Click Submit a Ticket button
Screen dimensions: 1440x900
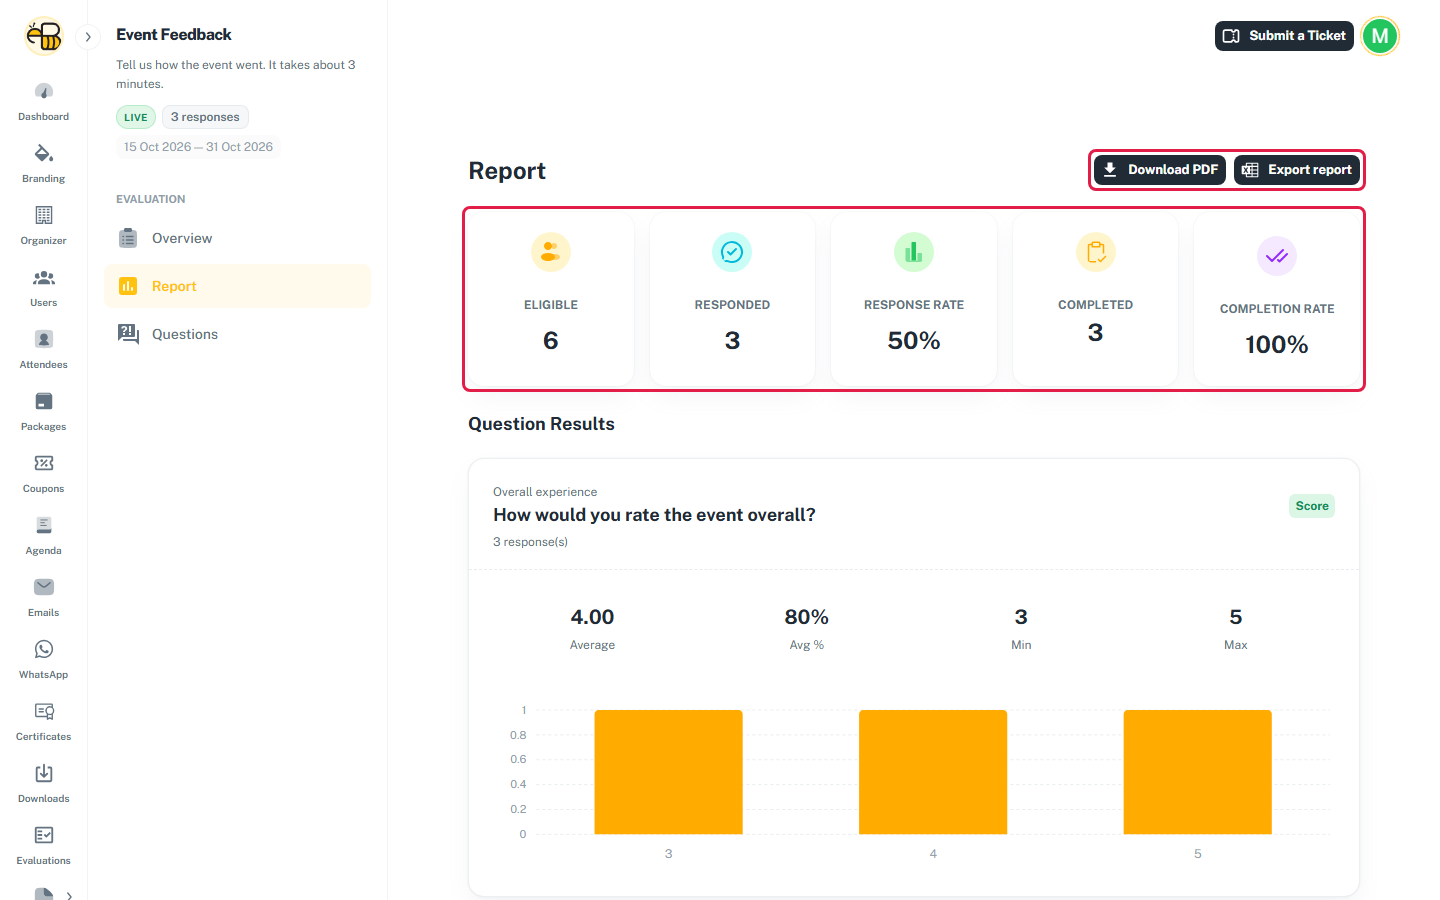coord(1284,36)
